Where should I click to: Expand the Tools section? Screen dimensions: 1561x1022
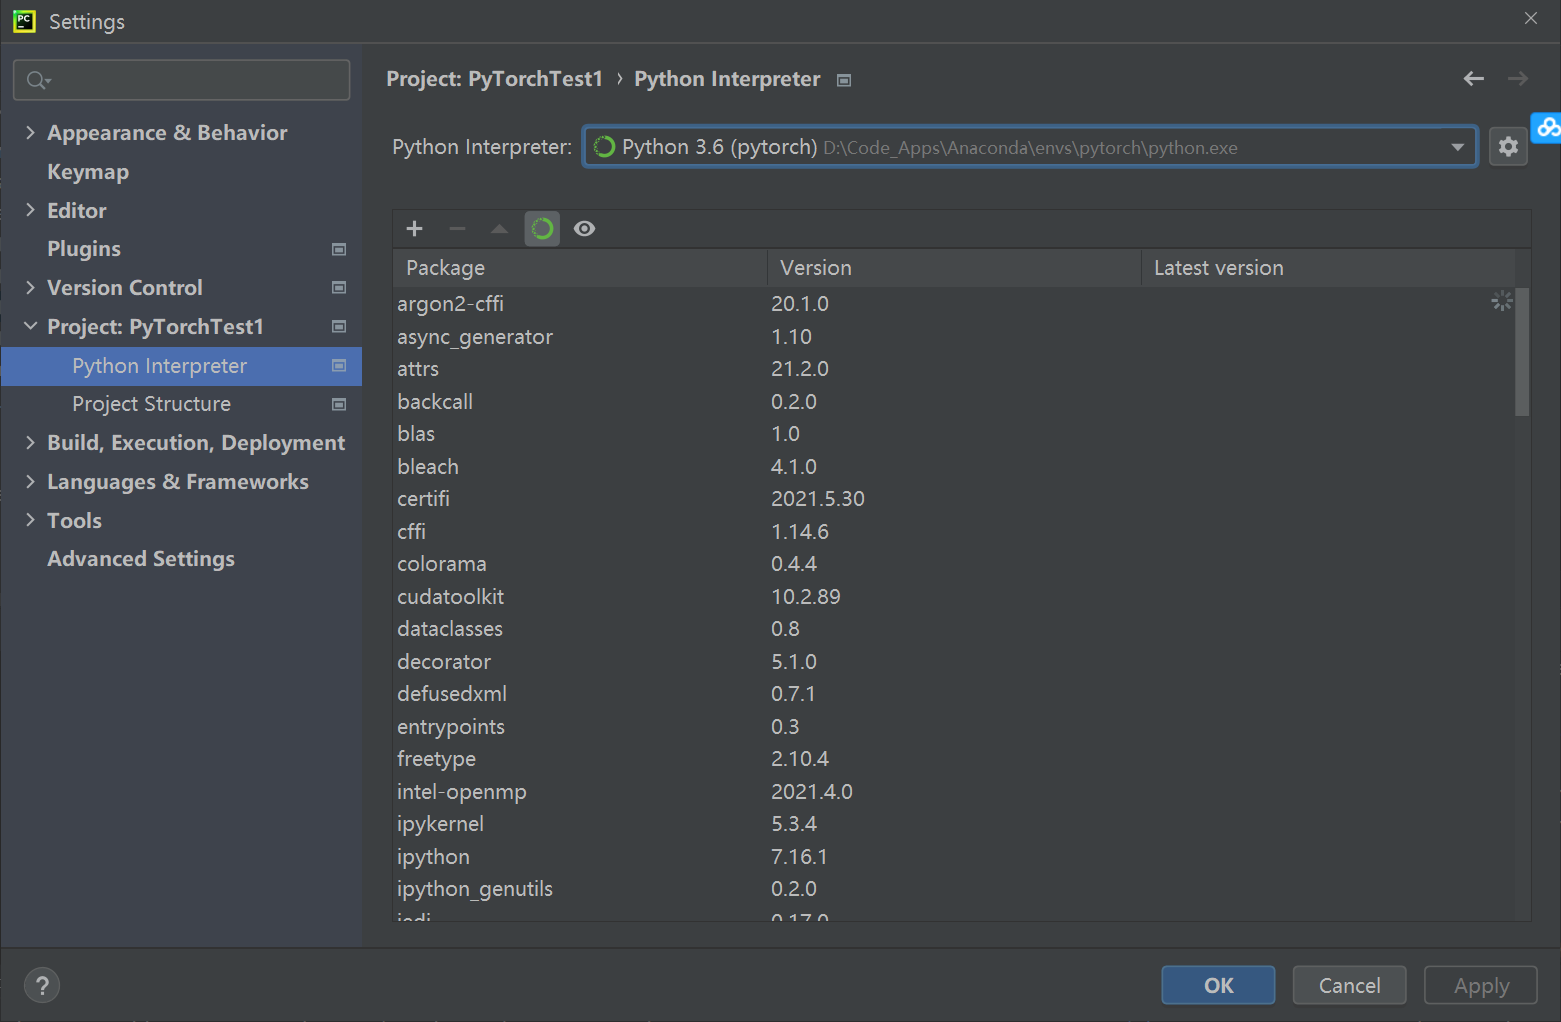(x=30, y=520)
